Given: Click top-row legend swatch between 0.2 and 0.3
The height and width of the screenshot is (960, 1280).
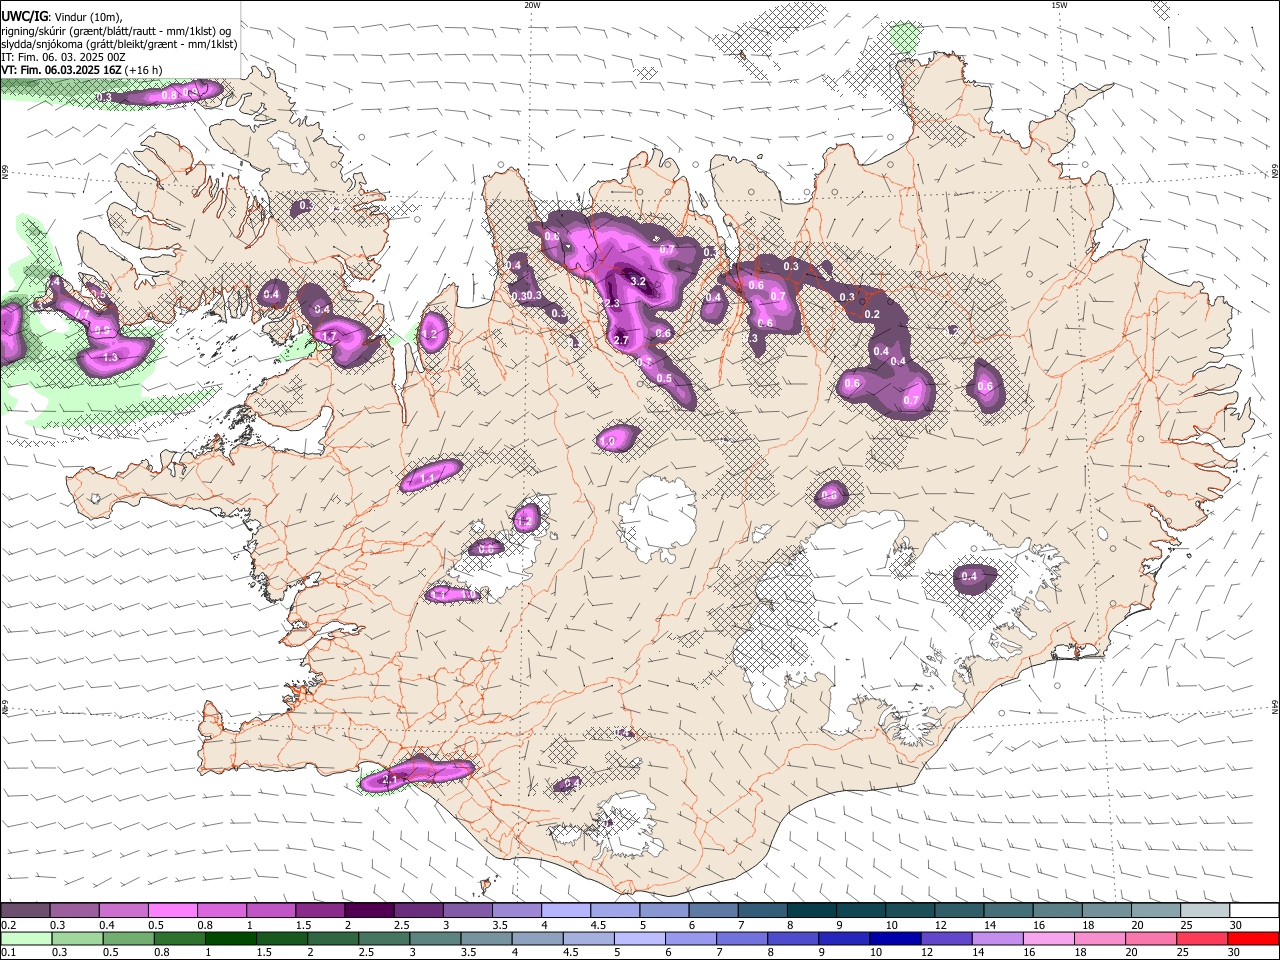Looking at the screenshot, I should coord(25,911).
